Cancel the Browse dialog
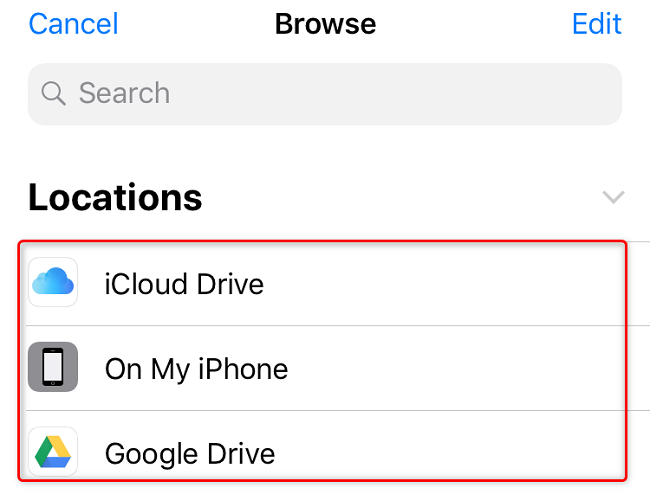The width and height of the screenshot is (650, 494). pyautogui.click(x=74, y=24)
